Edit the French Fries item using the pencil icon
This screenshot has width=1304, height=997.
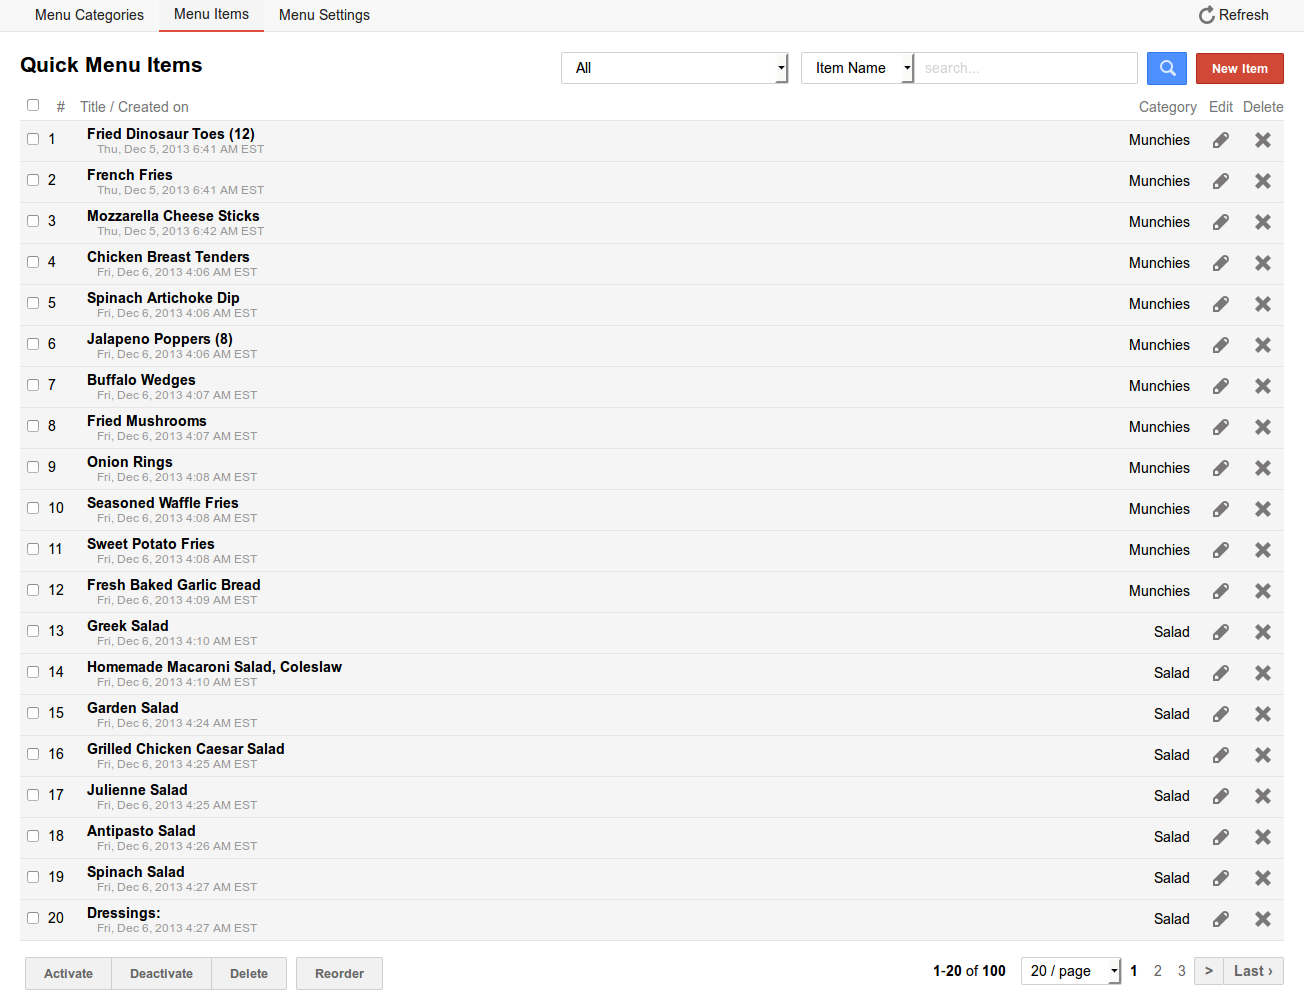pyautogui.click(x=1220, y=181)
